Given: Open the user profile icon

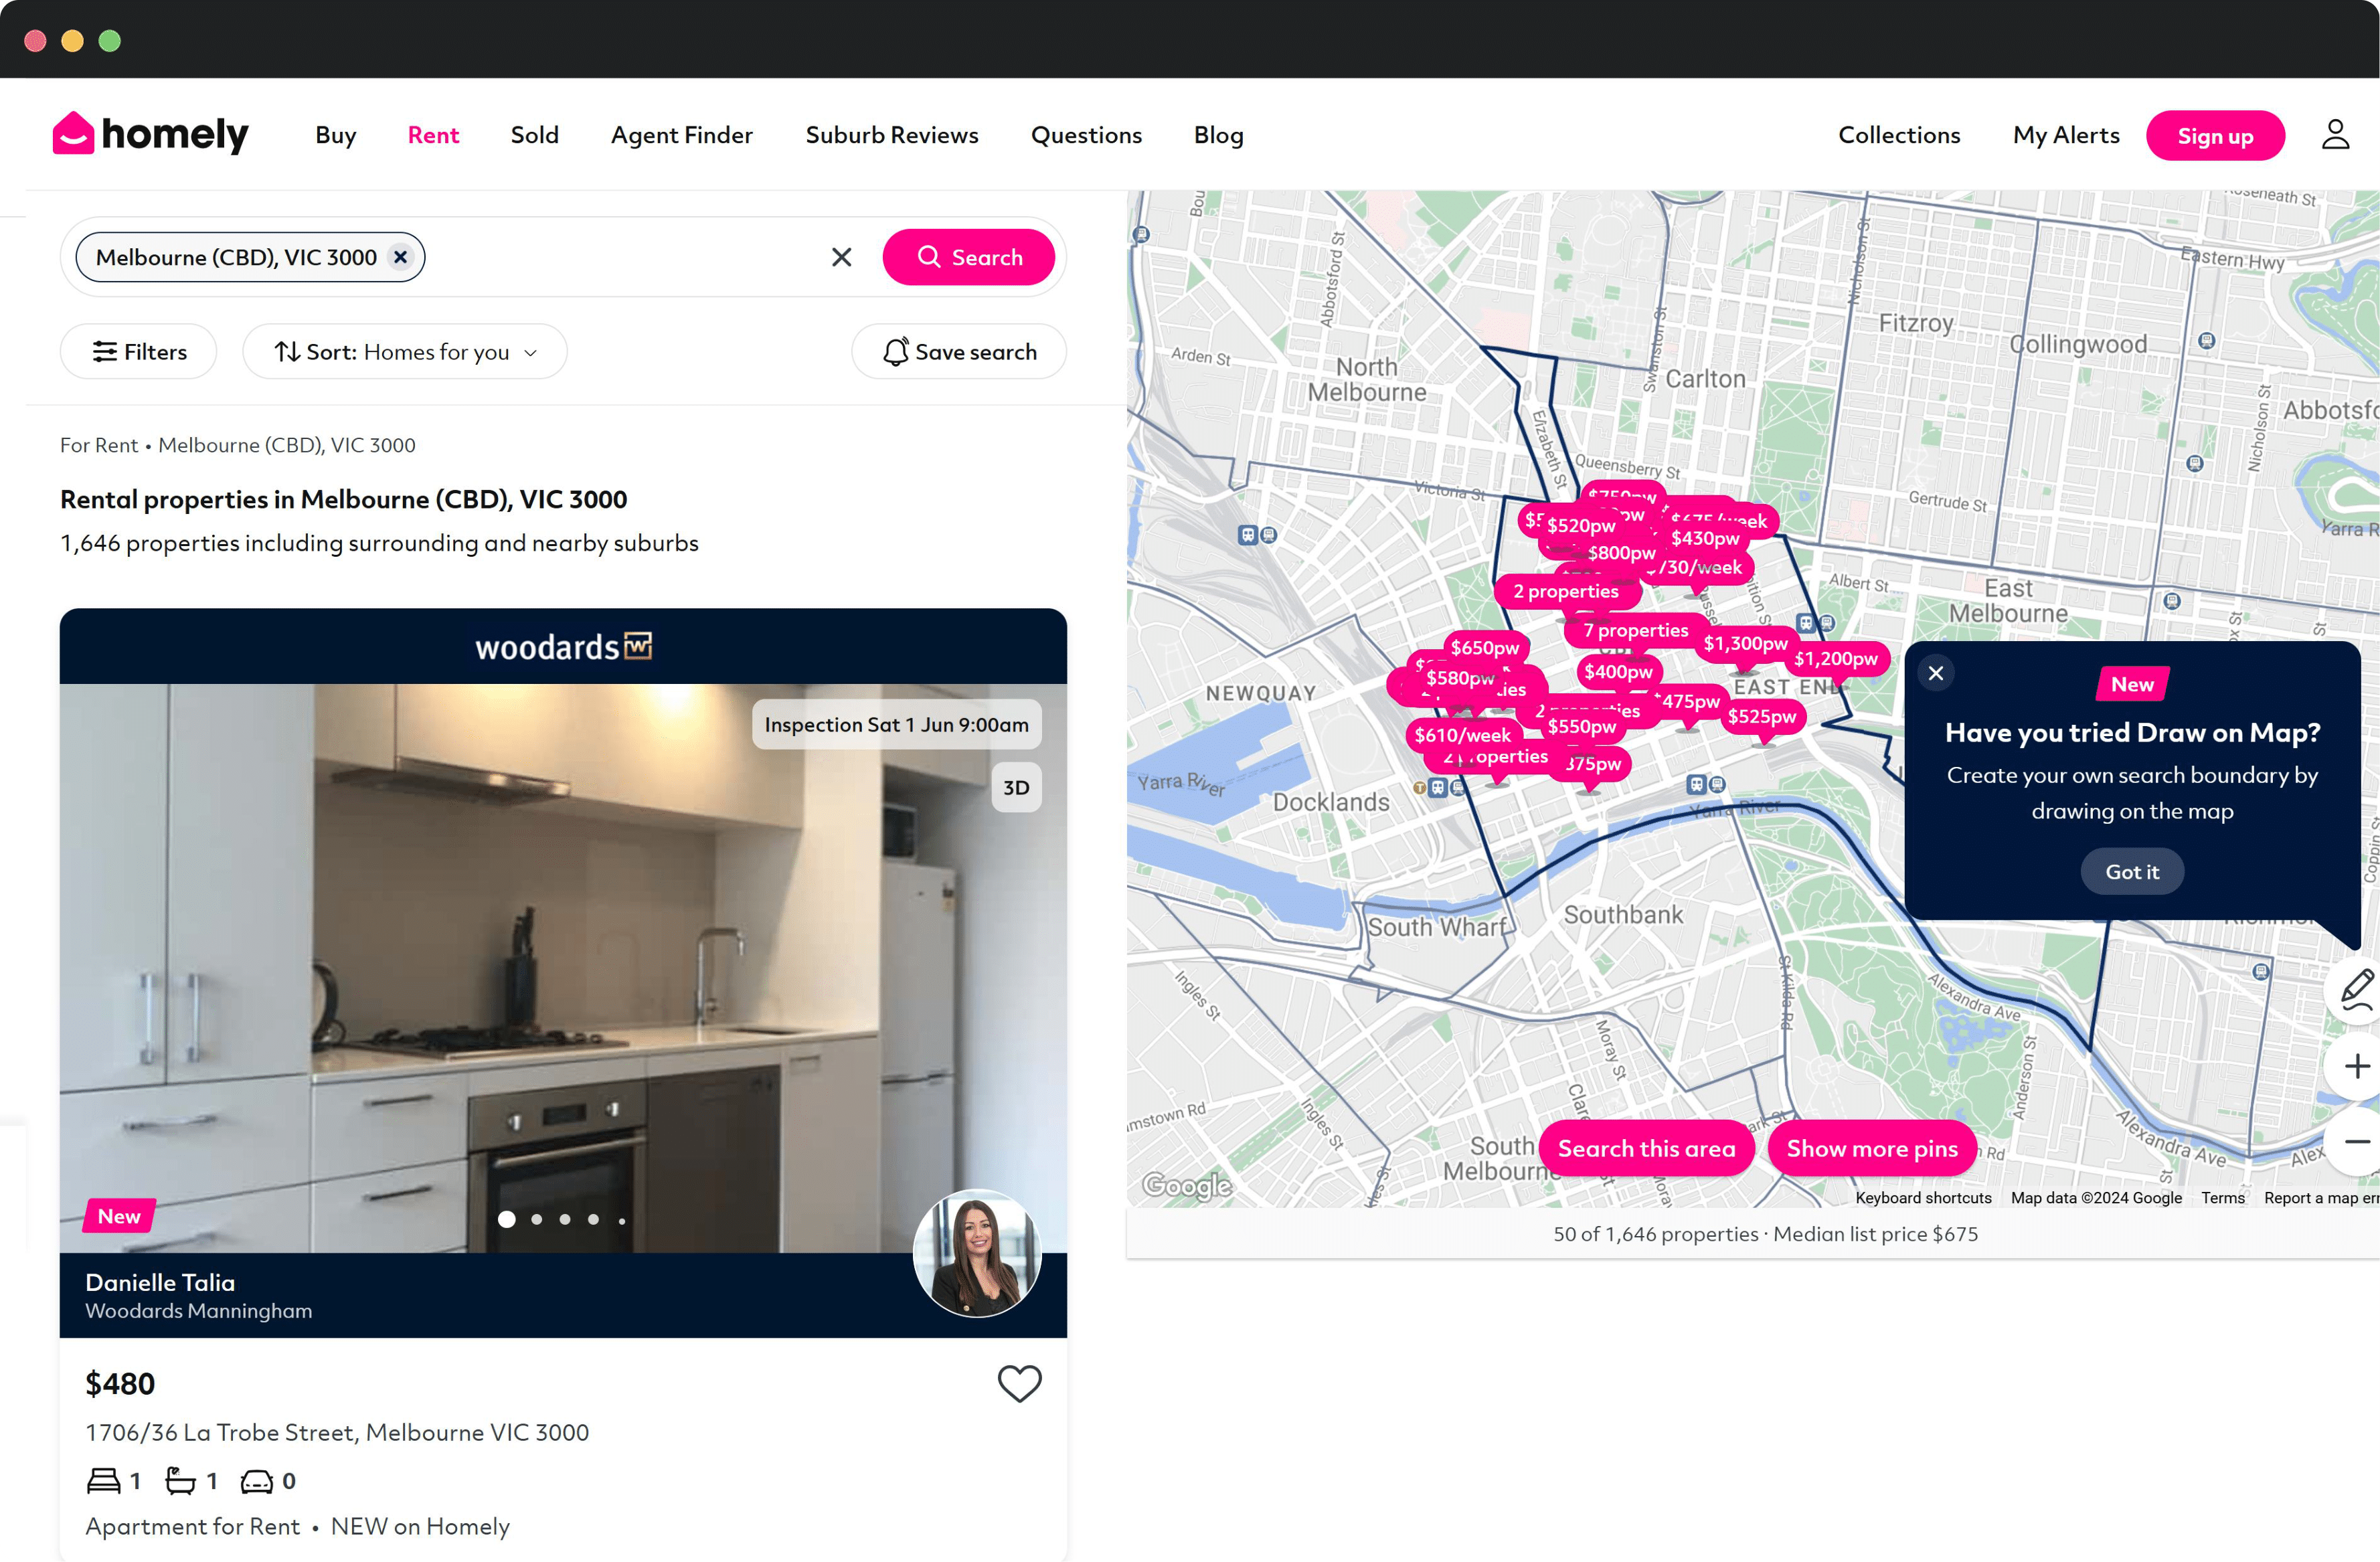Looking at the screenshot, I should (2335, 135).
